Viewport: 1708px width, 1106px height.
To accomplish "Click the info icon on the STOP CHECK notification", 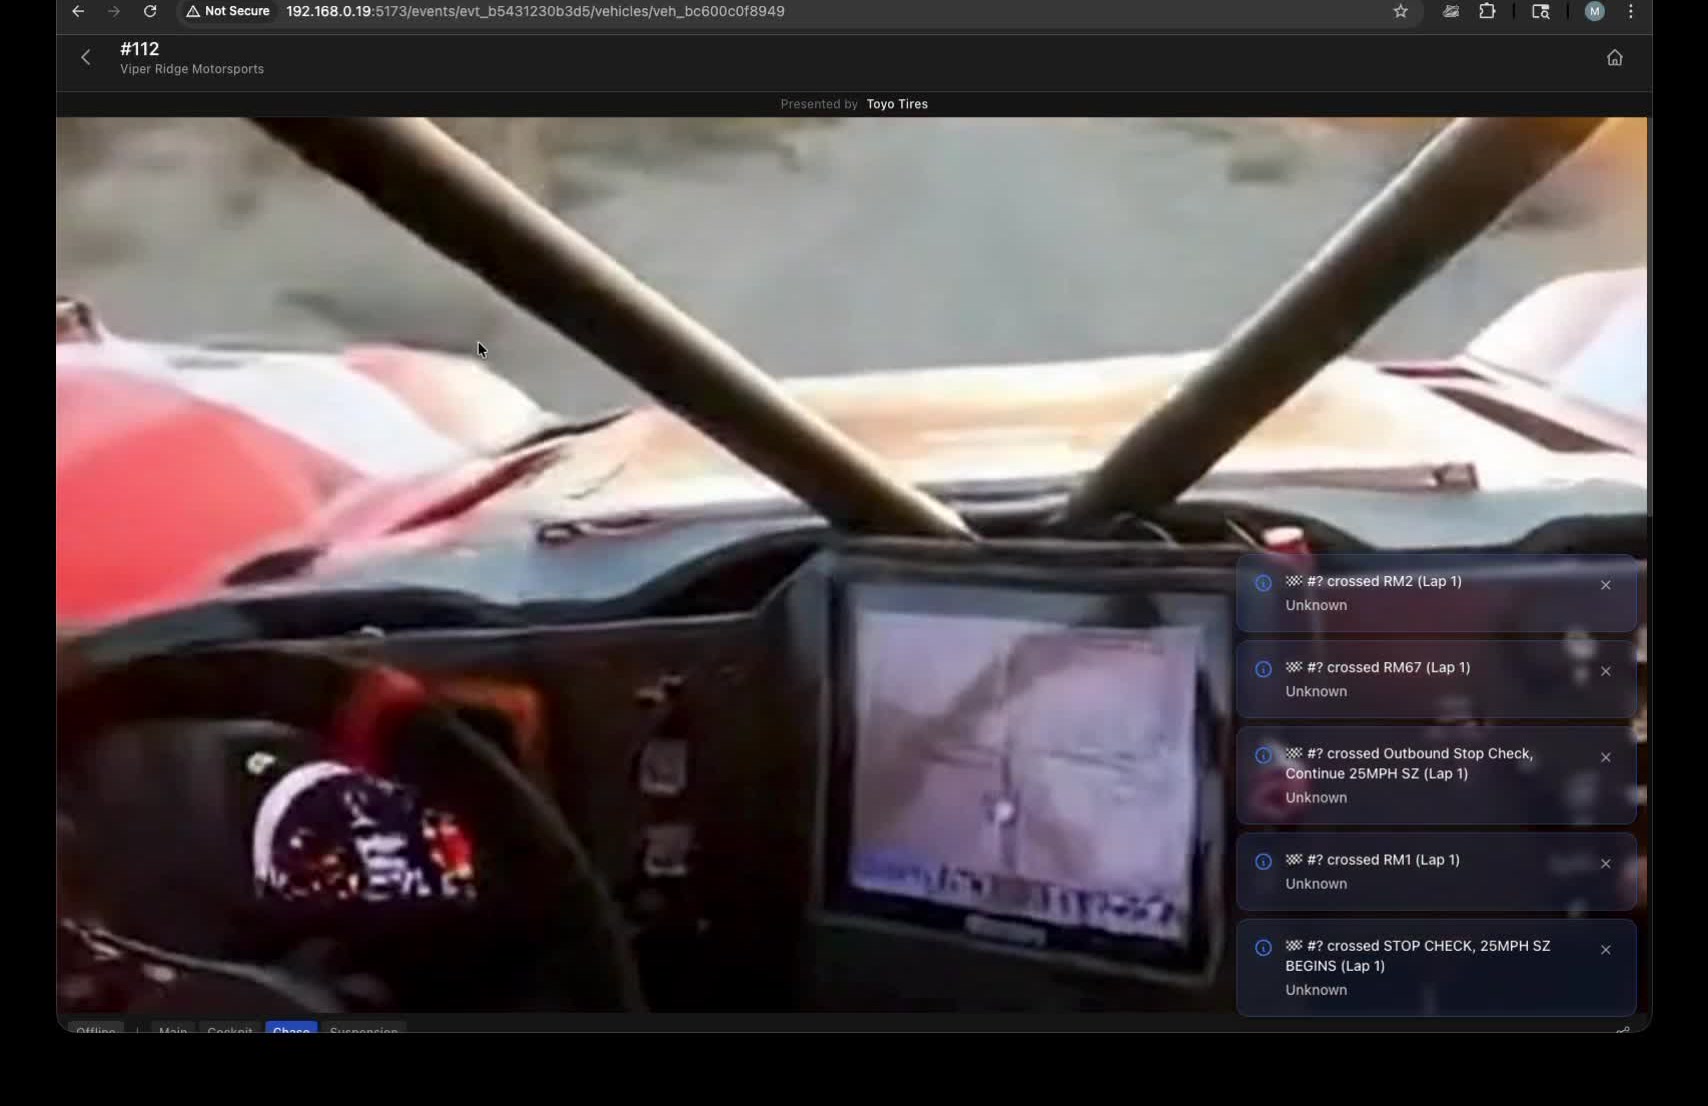I will coord(1261,948).
